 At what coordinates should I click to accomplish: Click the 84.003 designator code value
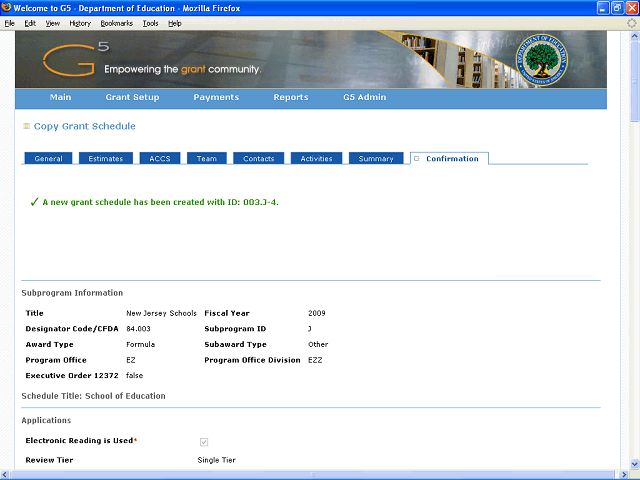[x=138, y=329]
